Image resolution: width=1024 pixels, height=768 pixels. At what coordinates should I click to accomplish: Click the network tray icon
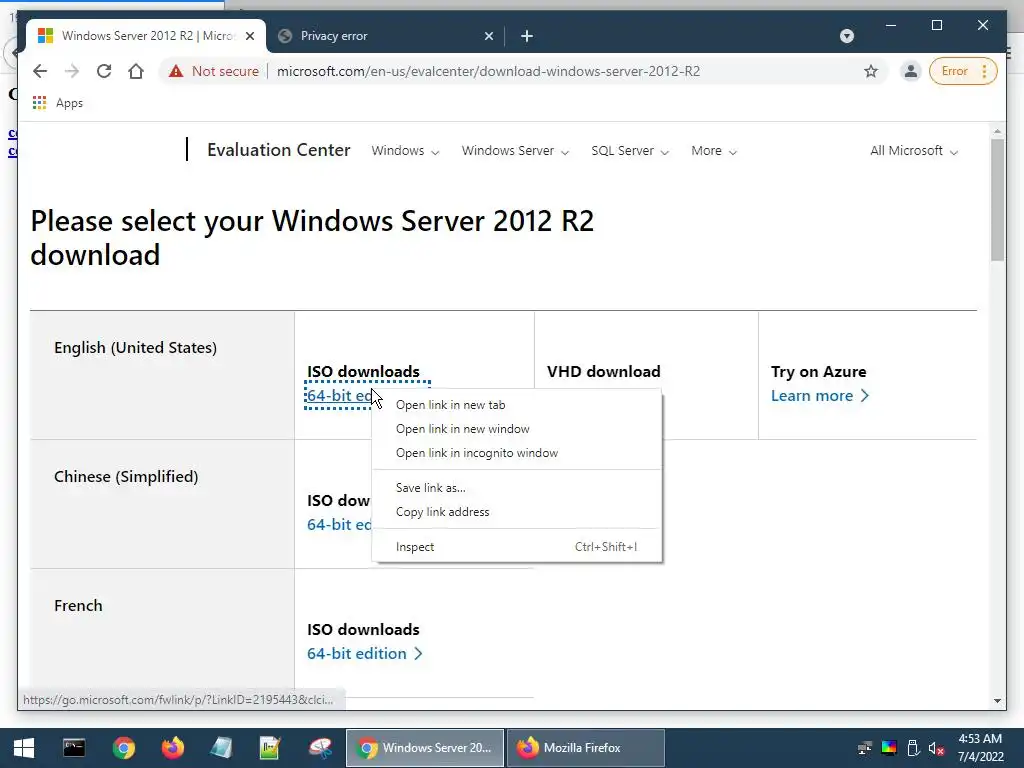pyautogui.click(x=865, y=748)
